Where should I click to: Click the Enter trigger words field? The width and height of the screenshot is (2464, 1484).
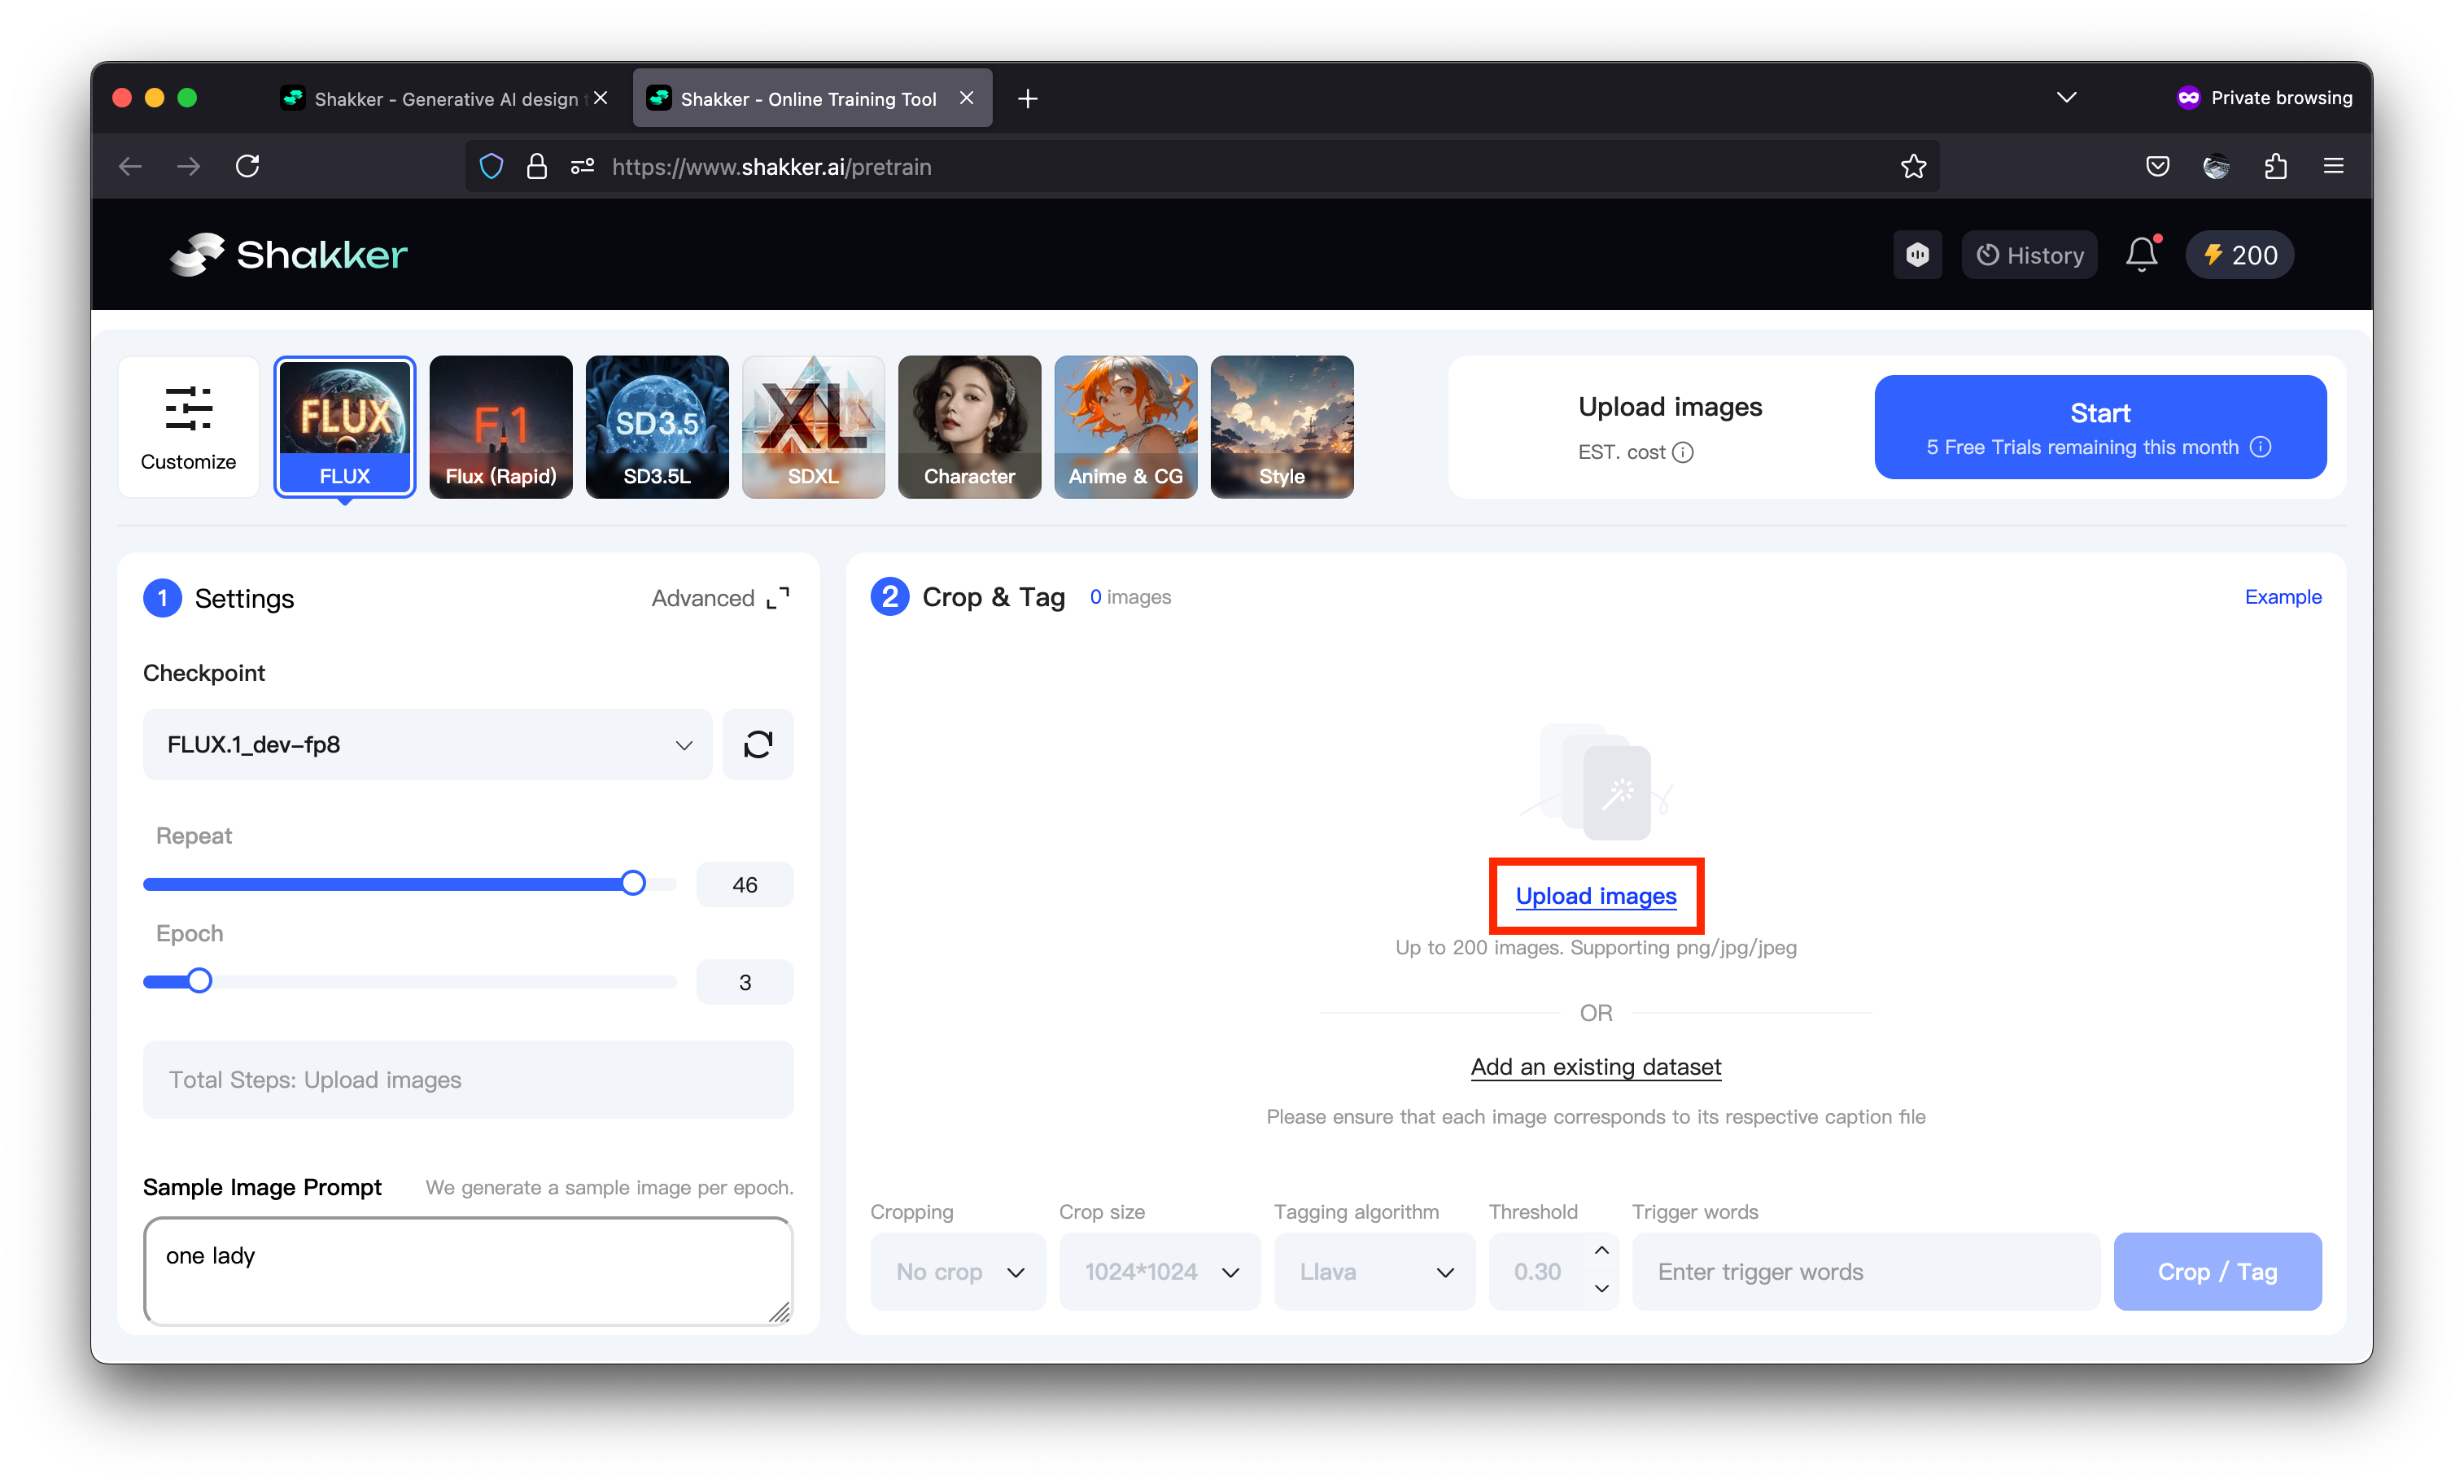[1865, 1271]
